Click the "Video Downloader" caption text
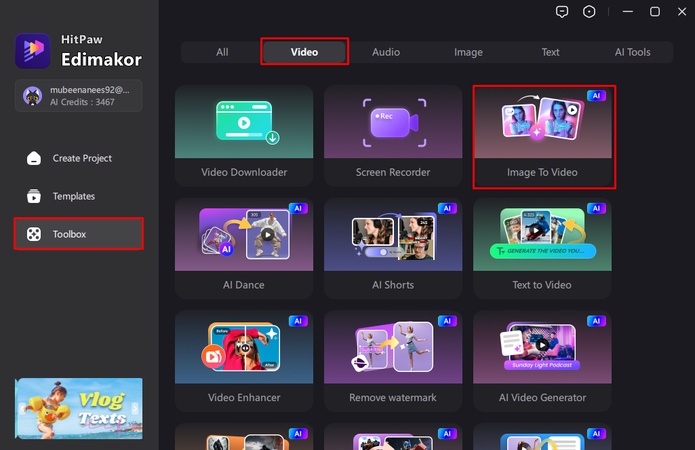Viewport: 695px width, 450px height. pos(244,172)
